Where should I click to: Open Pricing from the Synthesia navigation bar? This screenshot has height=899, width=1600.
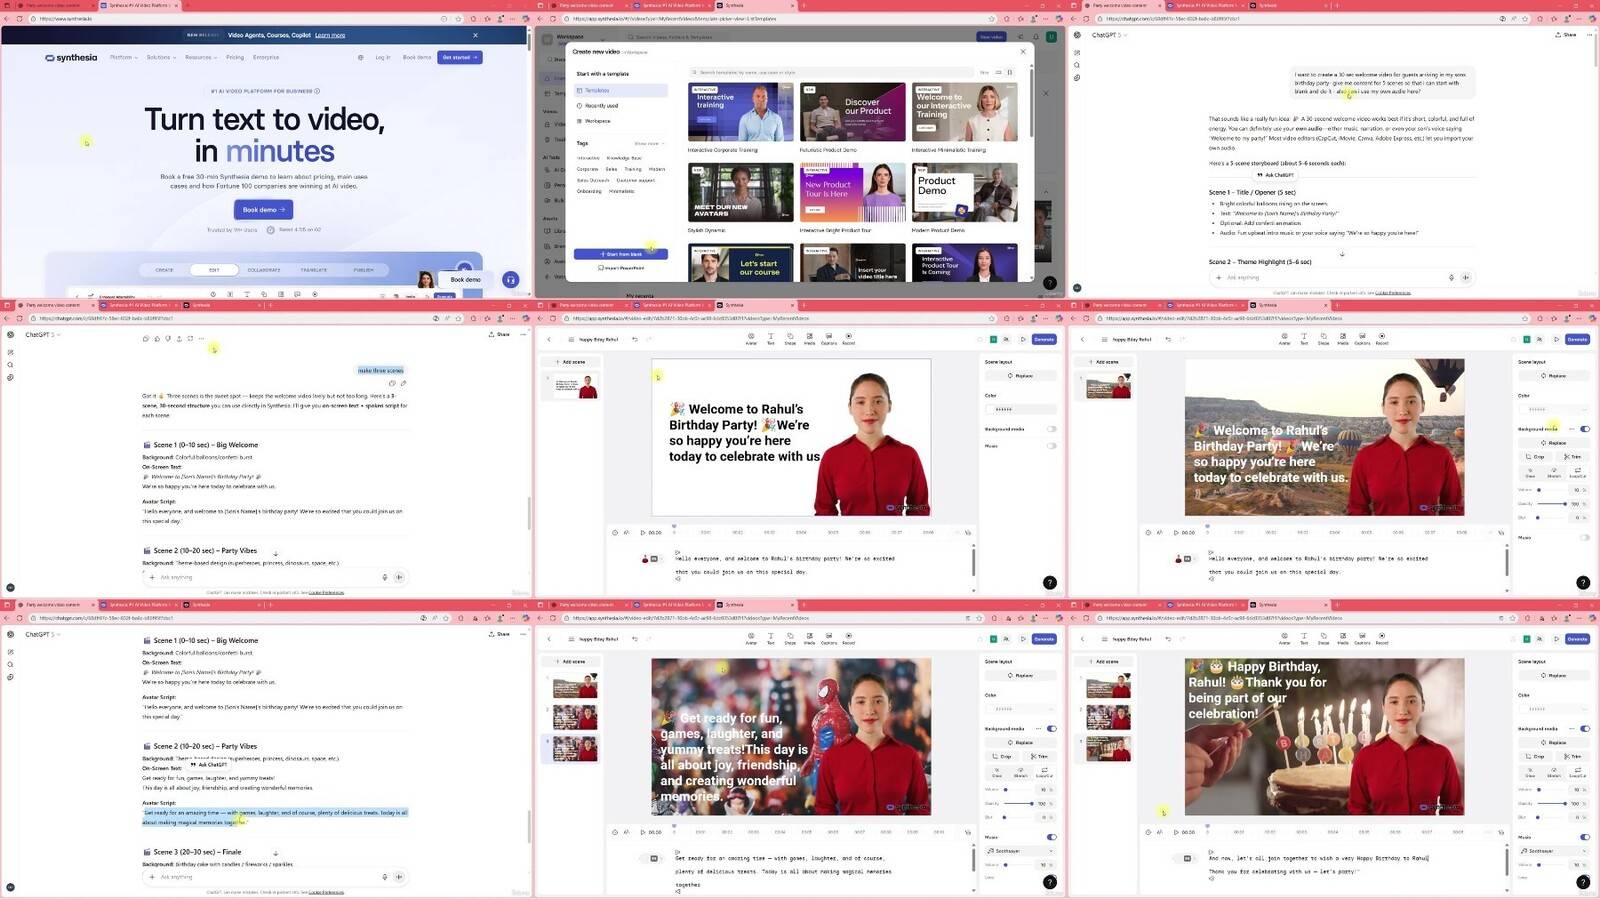pyautogui.click(x=235, y=58)
